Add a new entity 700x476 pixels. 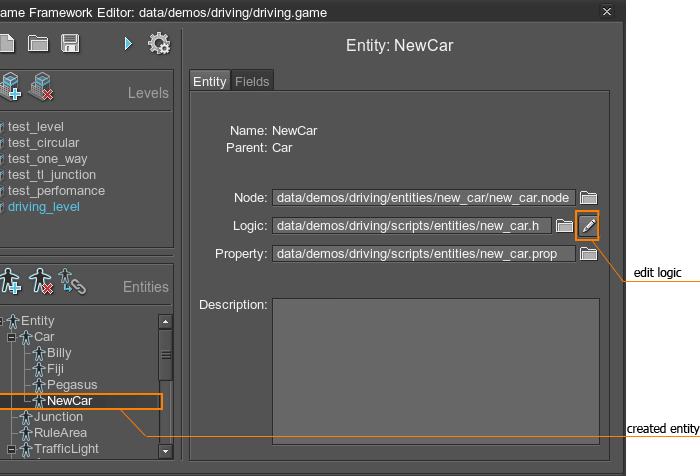(11, 282)
